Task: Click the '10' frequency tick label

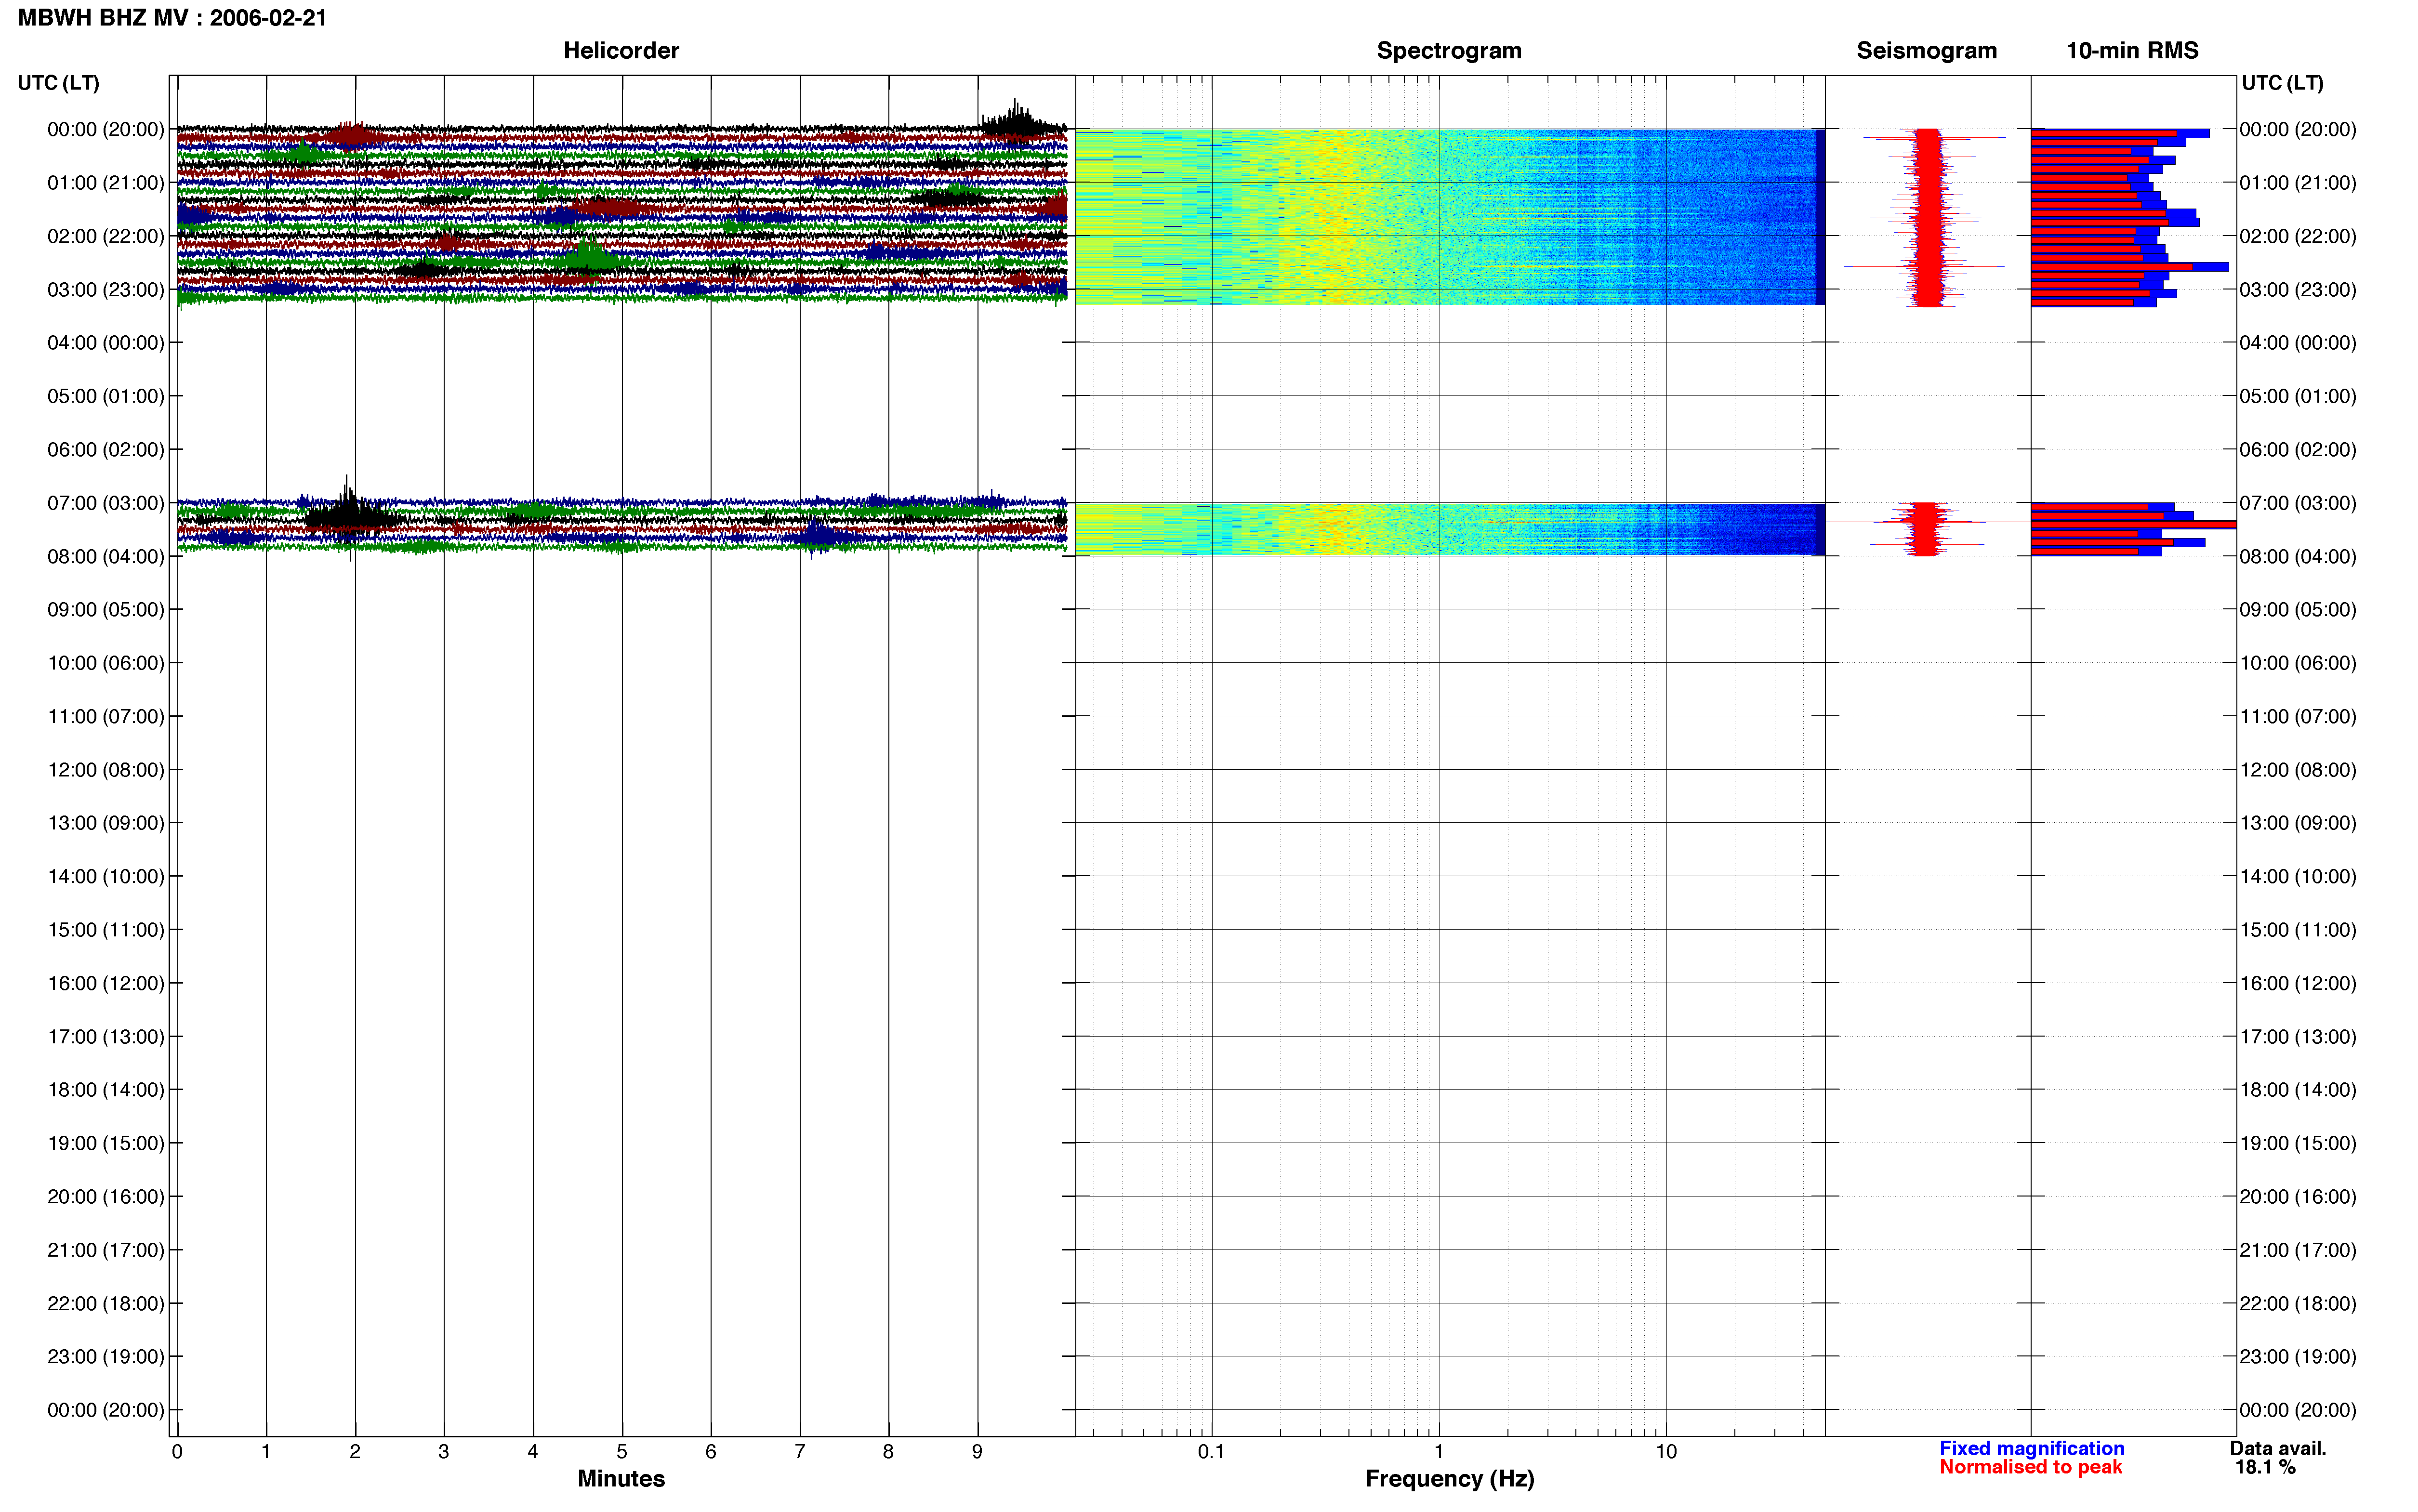Action: click(x=1666, y=1452)
